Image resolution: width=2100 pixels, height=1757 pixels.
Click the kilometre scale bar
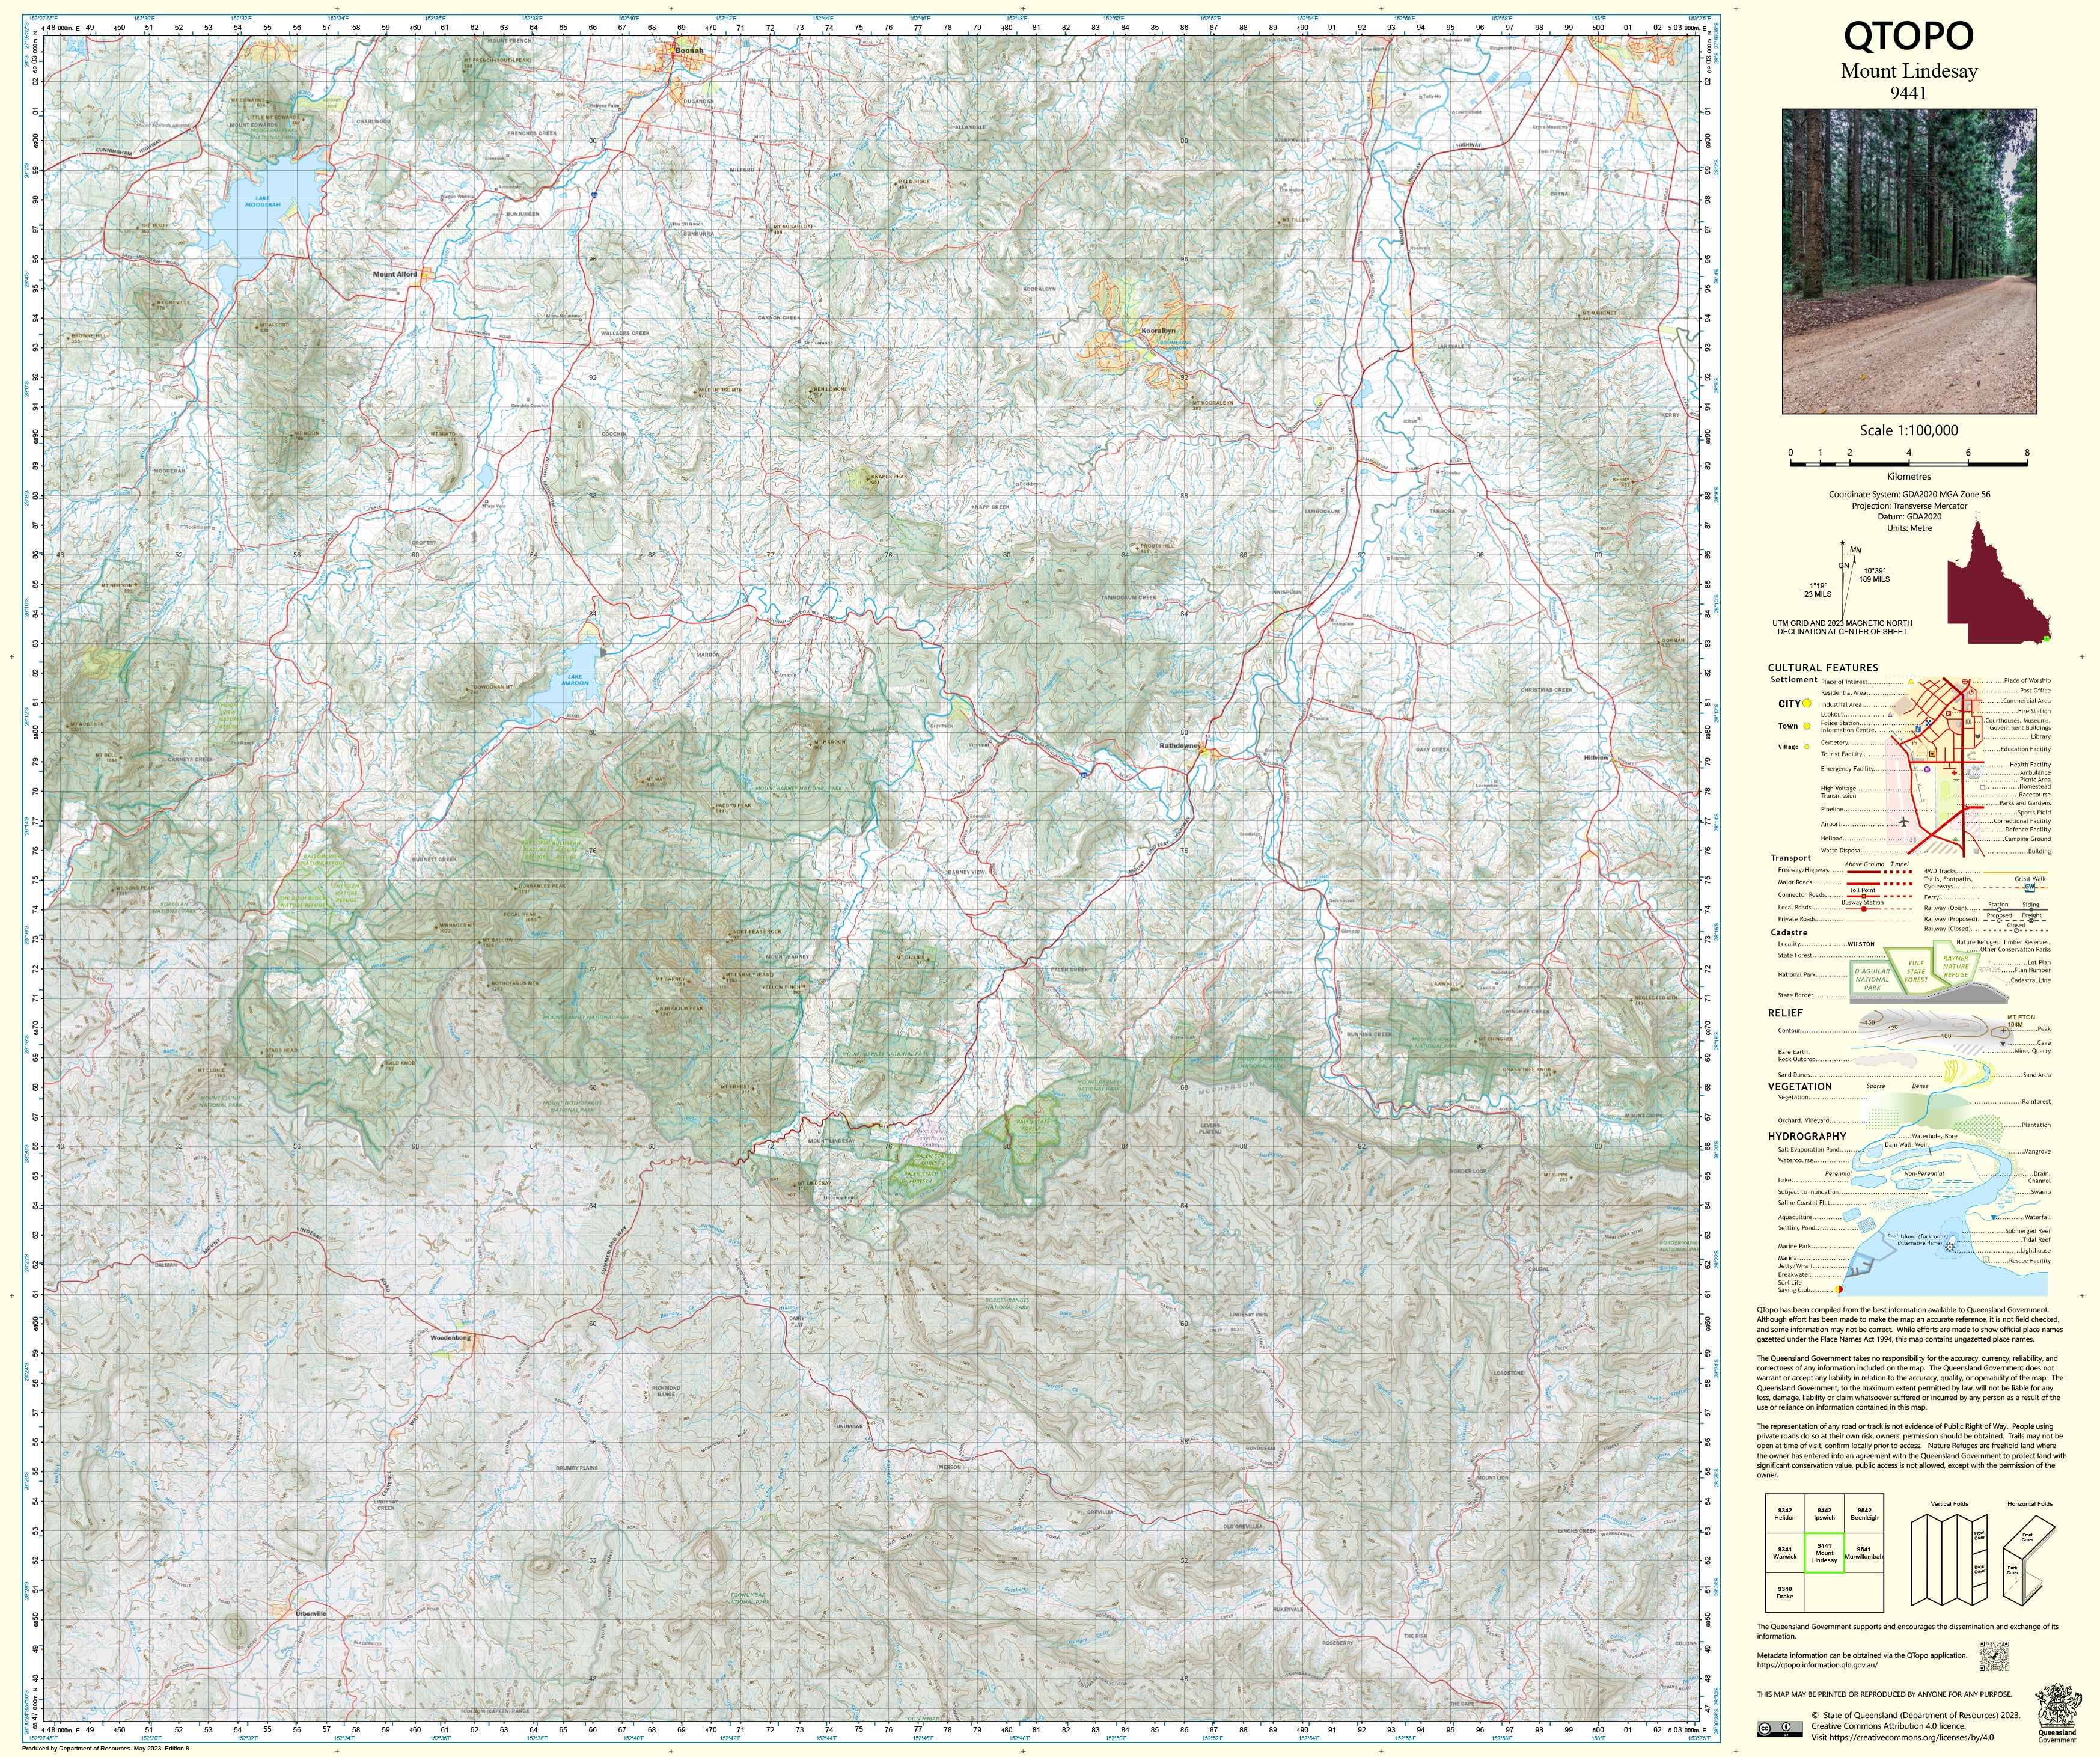pyautogui.click(x=1908, y=463)
